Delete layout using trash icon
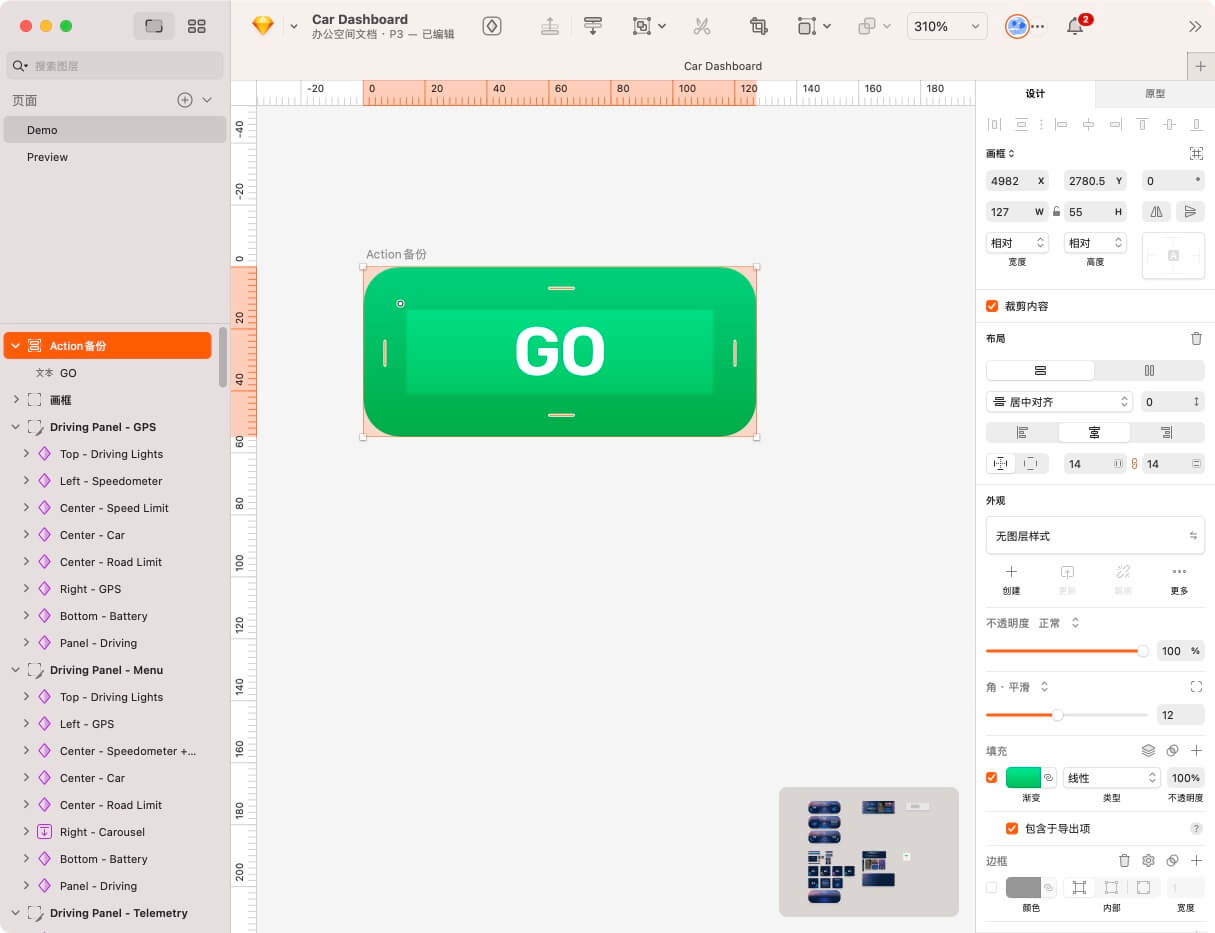This screenshot has width=1215, height=933. 1196,339
